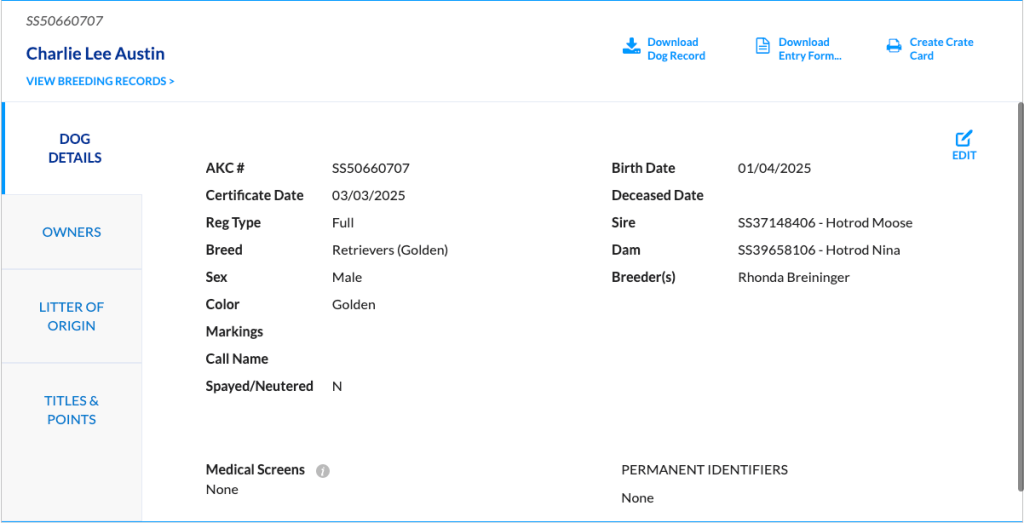Click the Download Entry Form document icon
This screenshot has height=523, width=1024.
(762, 47)
